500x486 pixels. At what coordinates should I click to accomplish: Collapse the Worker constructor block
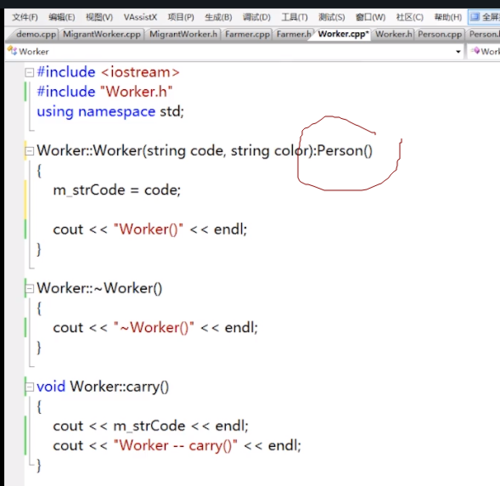click(29, 151)
